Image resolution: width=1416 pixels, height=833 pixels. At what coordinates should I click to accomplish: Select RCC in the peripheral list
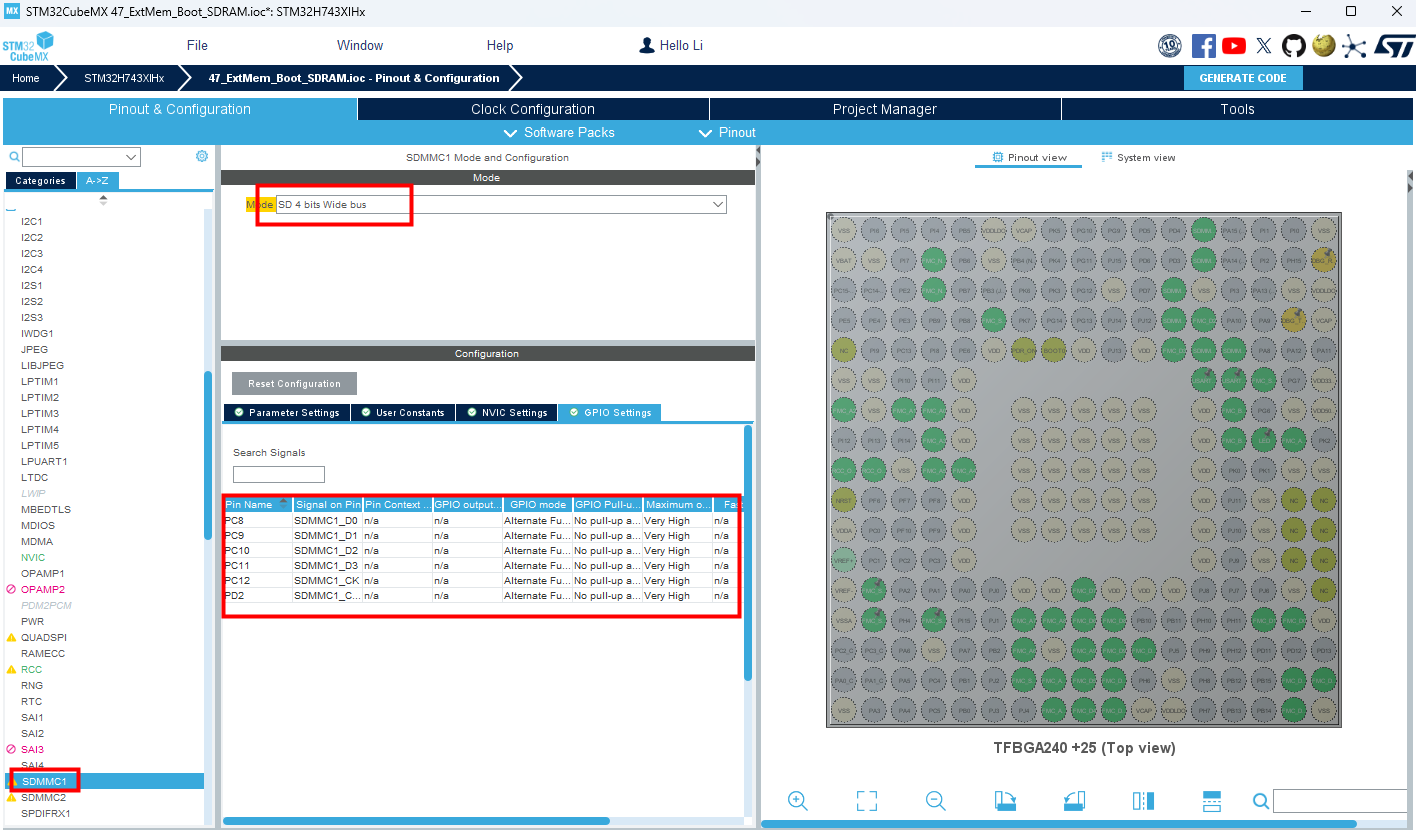pos(32,669)
